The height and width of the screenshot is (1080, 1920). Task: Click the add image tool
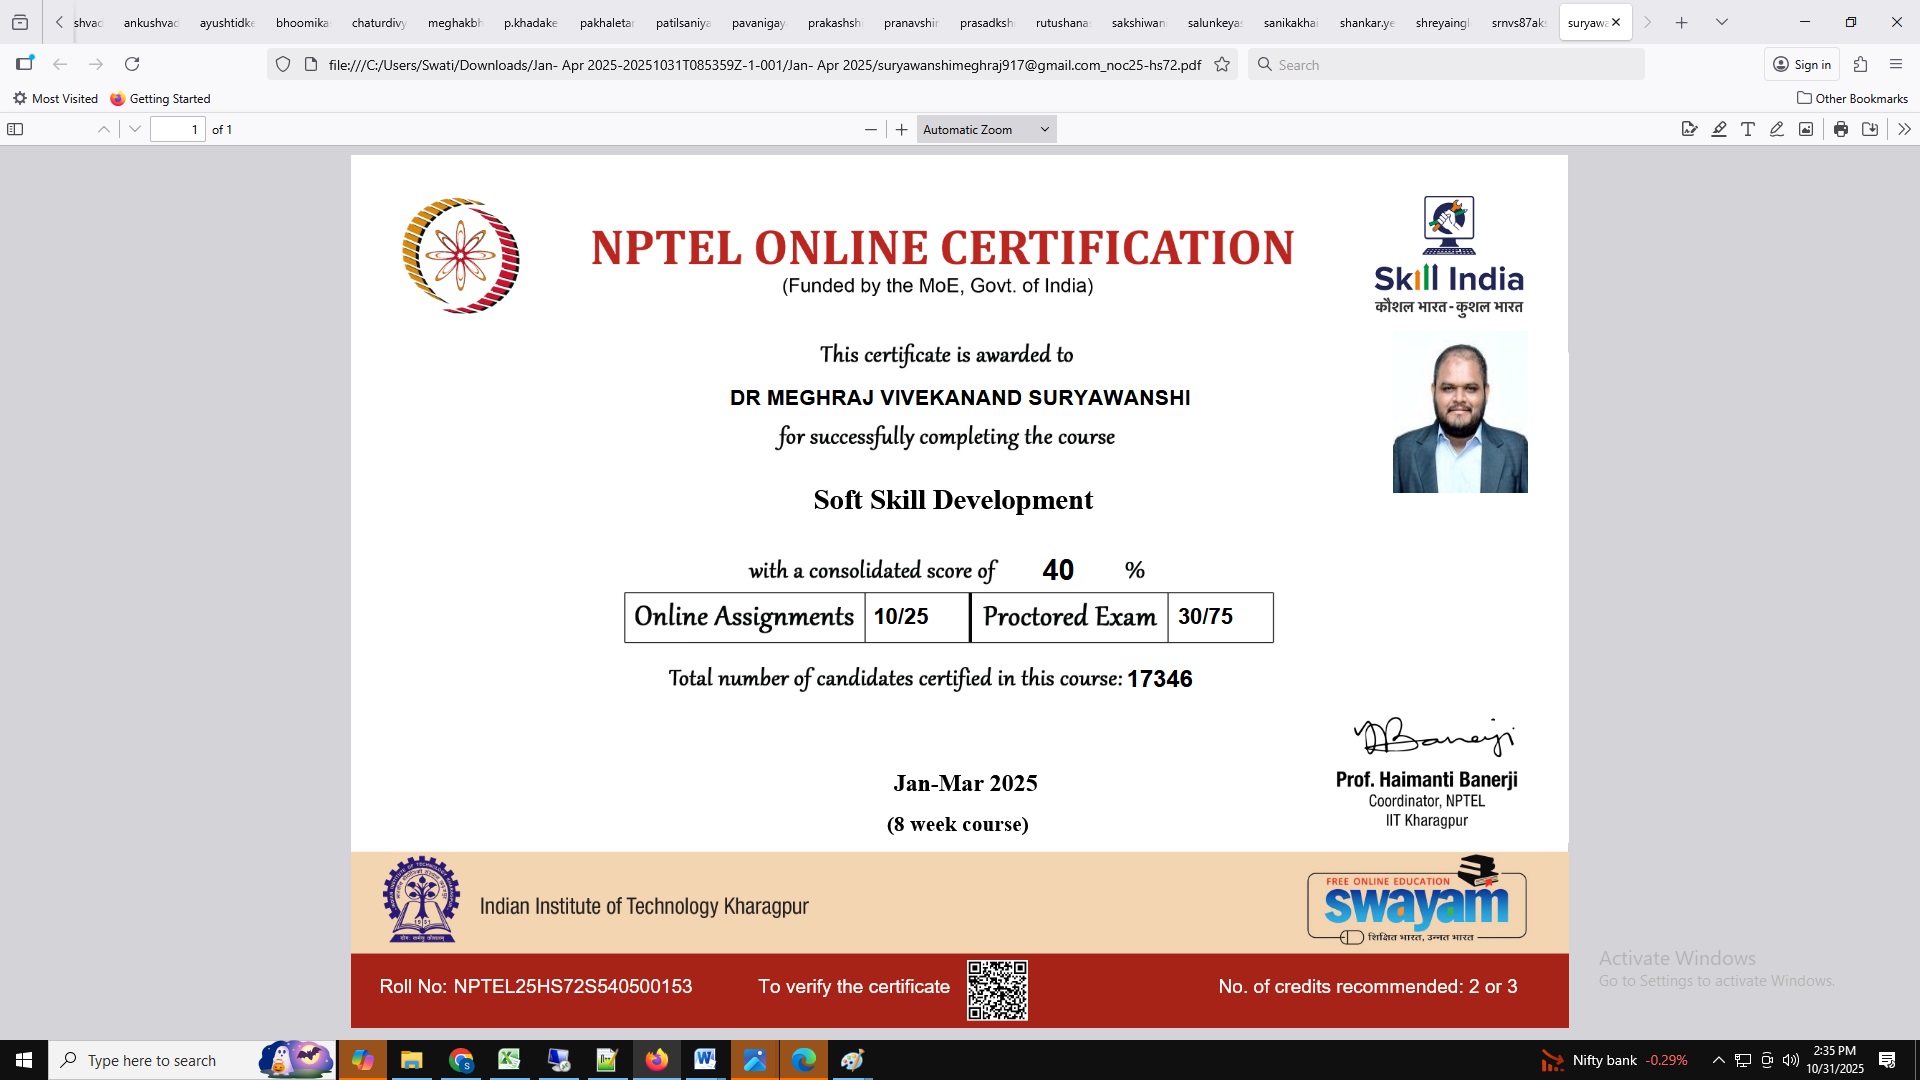point(1806,129)
